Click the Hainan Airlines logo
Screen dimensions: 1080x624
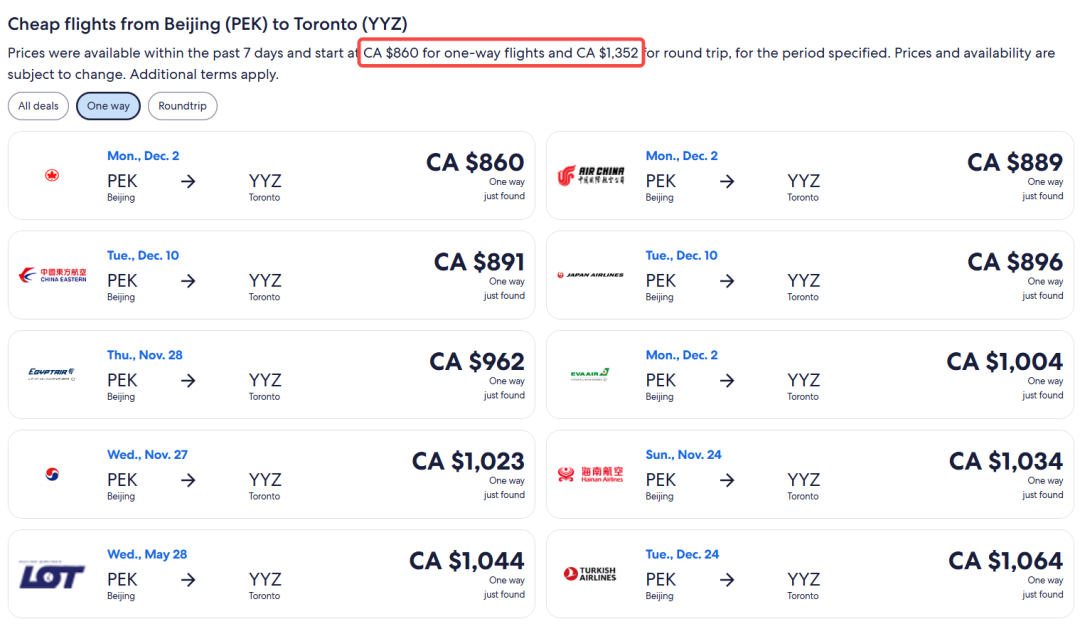pos(590,474)
